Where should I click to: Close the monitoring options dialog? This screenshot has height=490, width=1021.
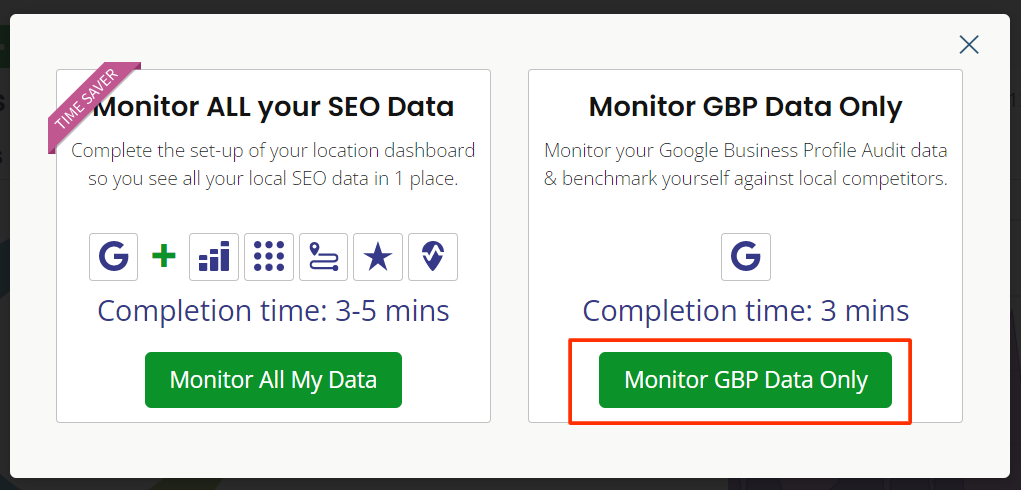click(969, 44)
